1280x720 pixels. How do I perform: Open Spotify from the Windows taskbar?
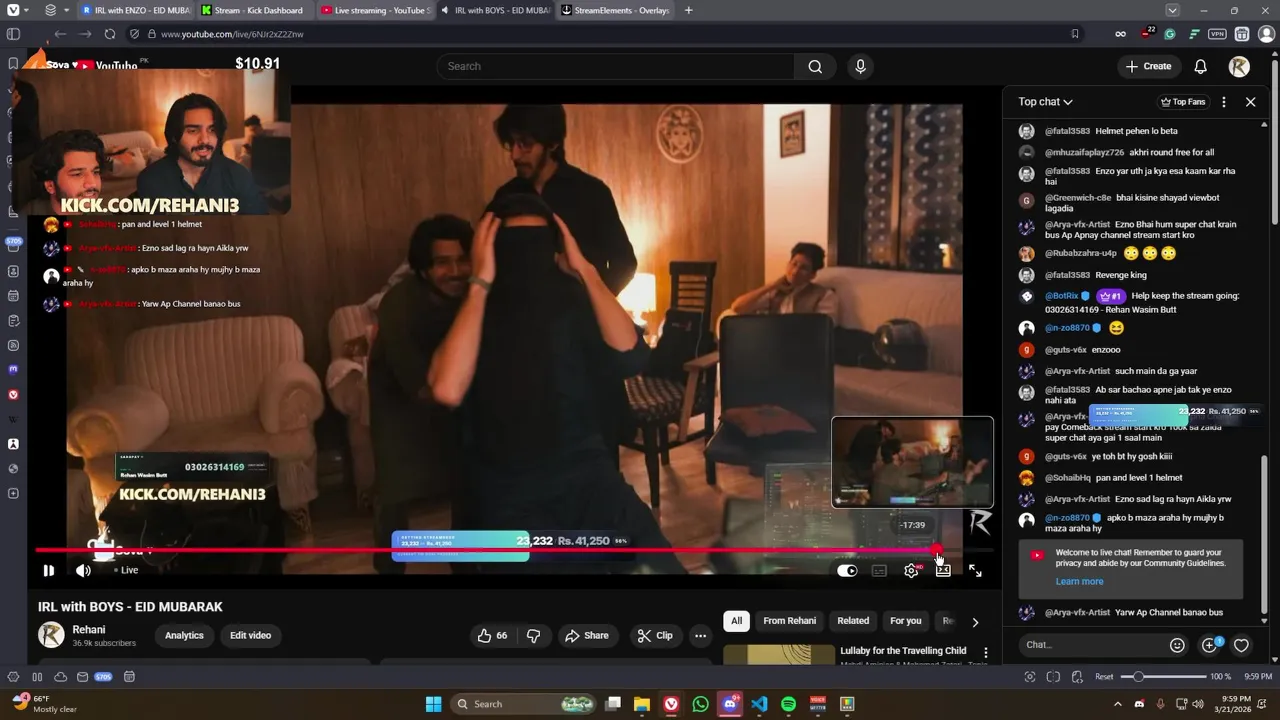[788, 704]
